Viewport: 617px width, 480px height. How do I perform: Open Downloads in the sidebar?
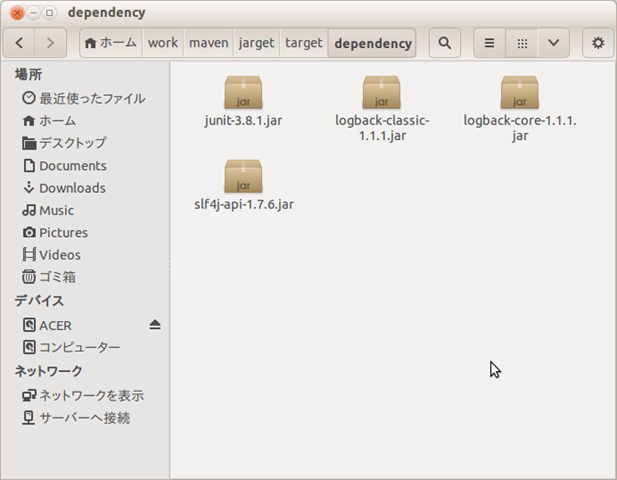[71, 188]
